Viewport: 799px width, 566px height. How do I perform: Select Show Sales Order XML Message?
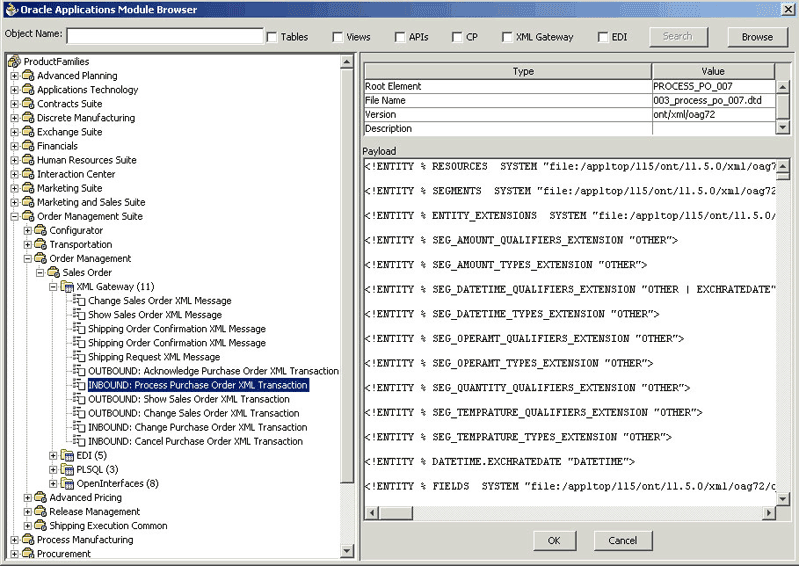pos(155,315)
